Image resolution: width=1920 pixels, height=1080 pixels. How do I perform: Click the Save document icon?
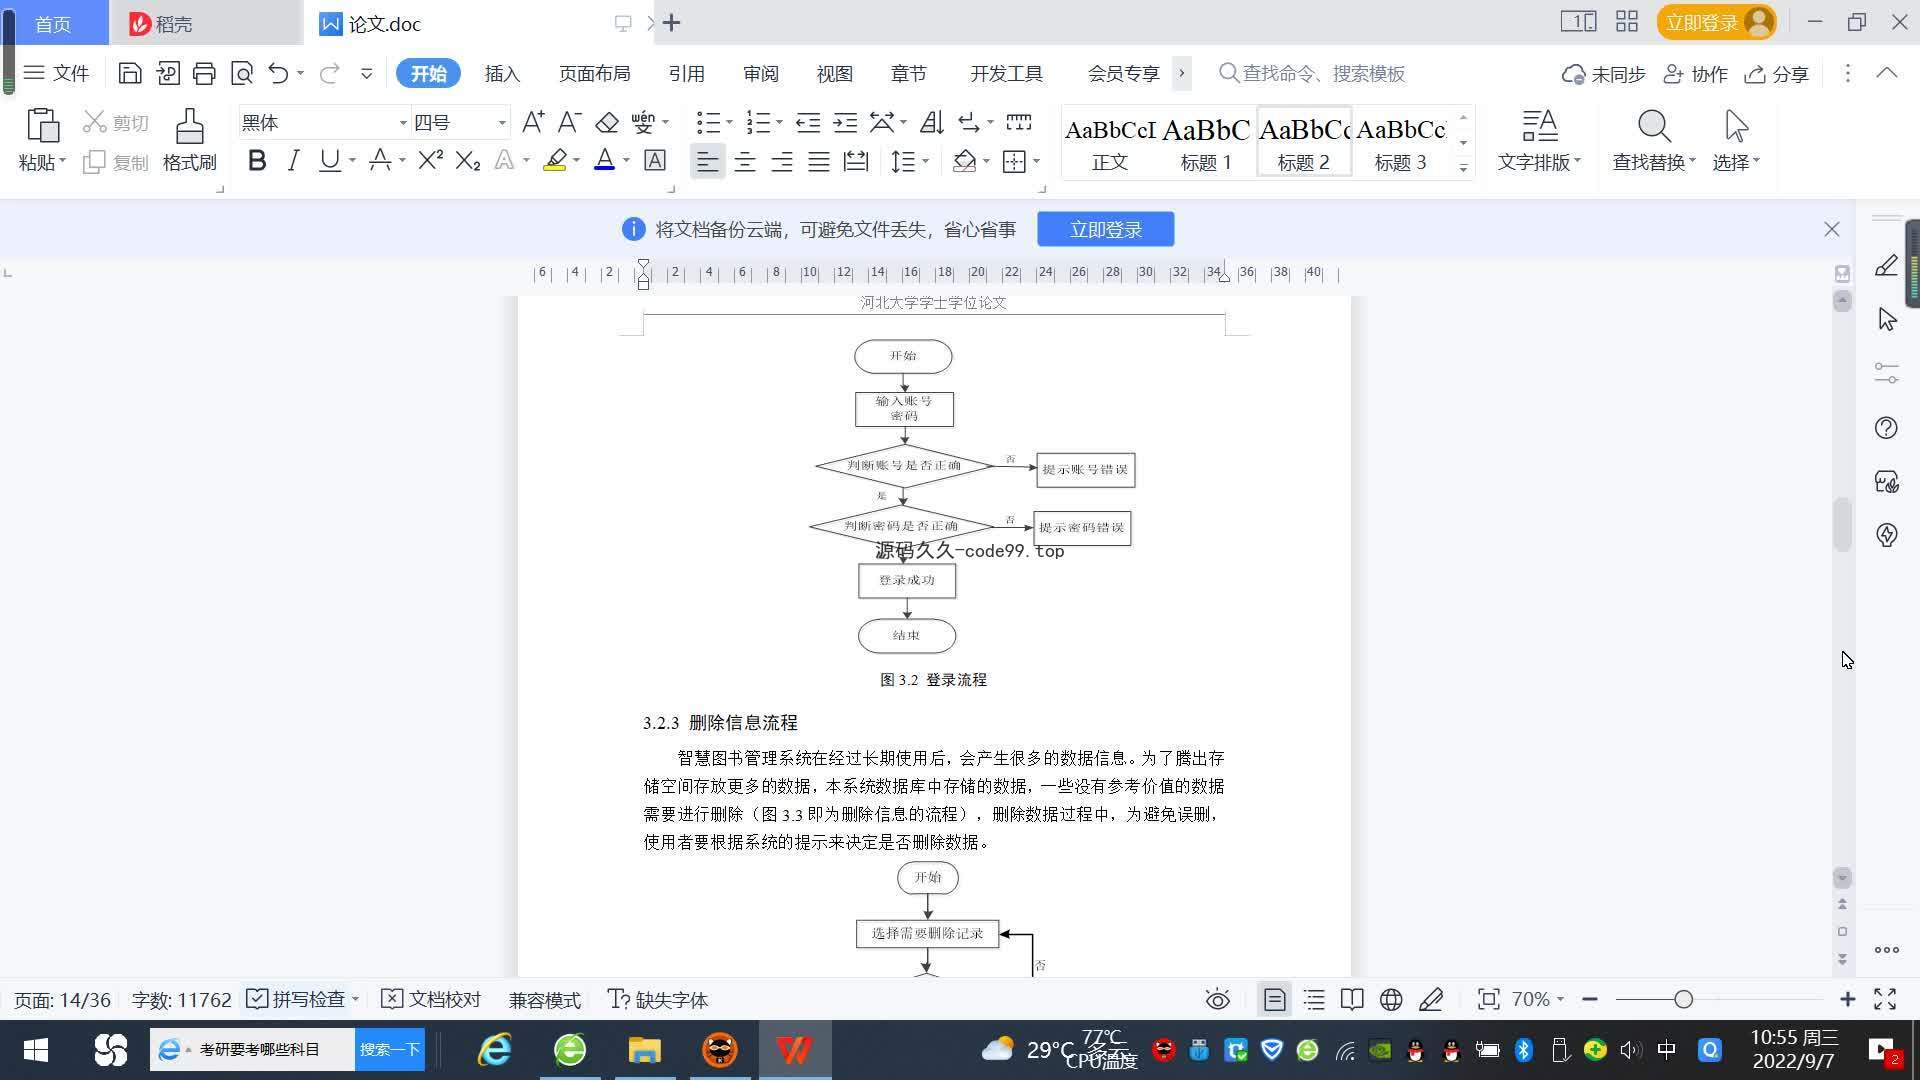[x=129, y=73]
